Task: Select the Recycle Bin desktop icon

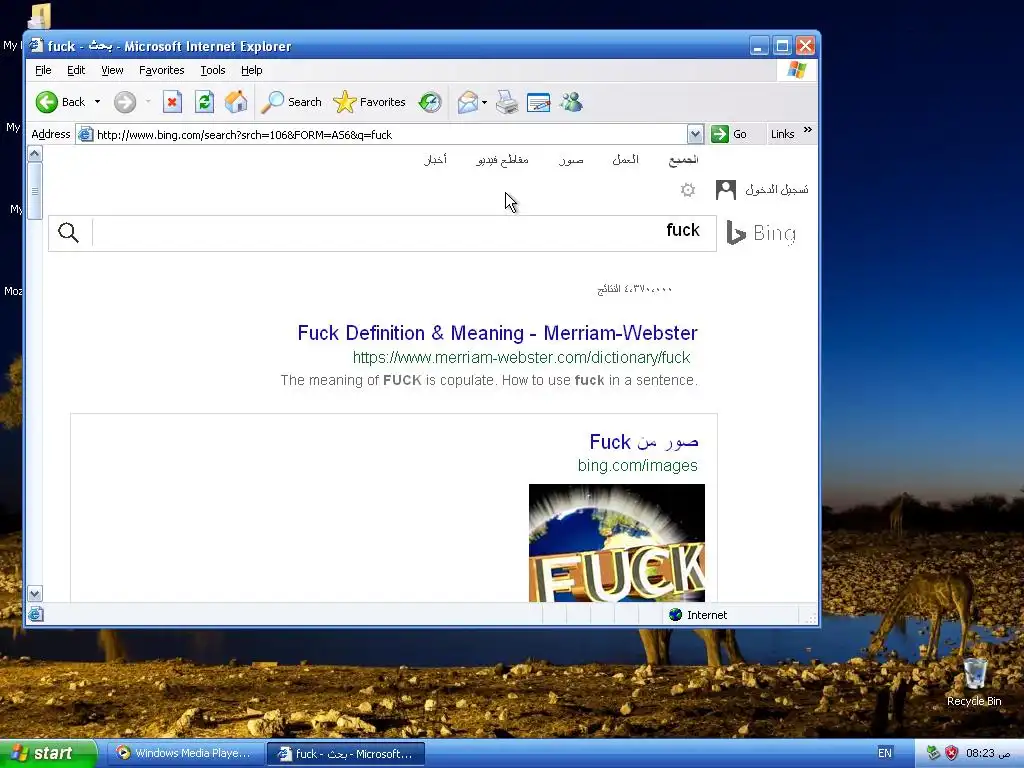Action: (x=974, y=682)
